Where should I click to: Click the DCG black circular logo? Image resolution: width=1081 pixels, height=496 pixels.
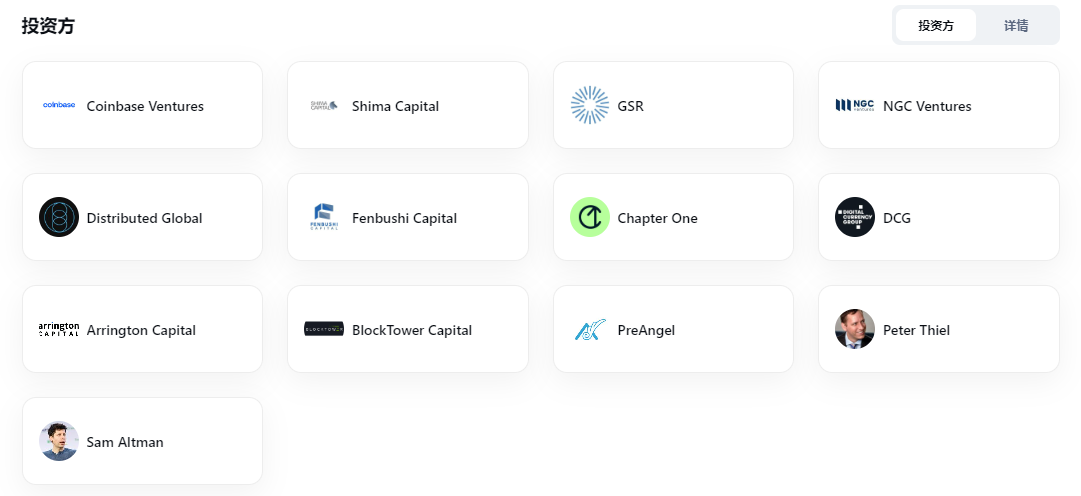[x=855, y=217]
